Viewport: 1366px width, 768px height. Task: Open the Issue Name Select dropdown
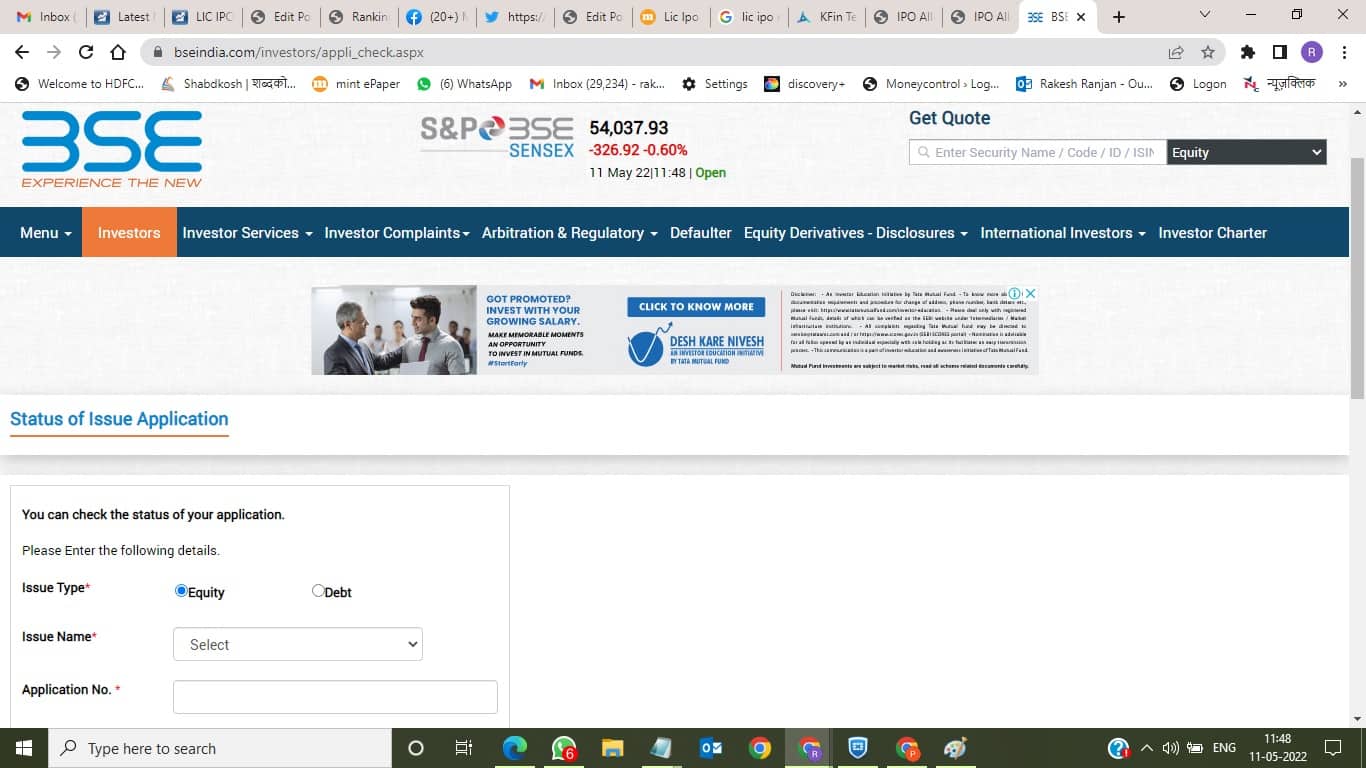297,644
